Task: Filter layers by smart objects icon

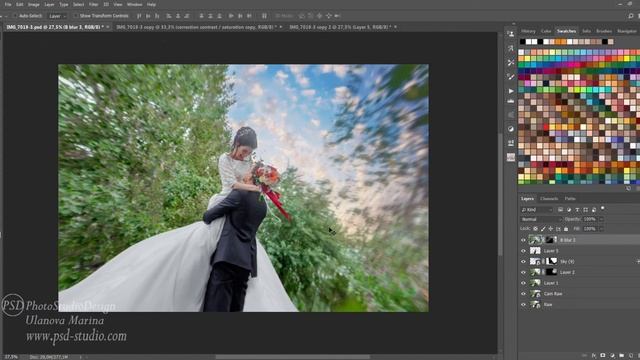Action: 594,210
